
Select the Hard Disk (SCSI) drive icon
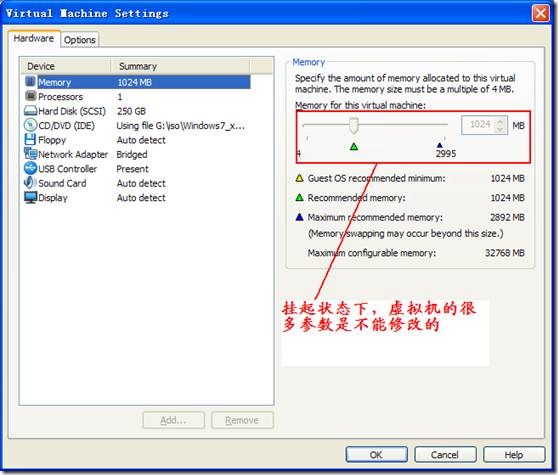[31, 111]
